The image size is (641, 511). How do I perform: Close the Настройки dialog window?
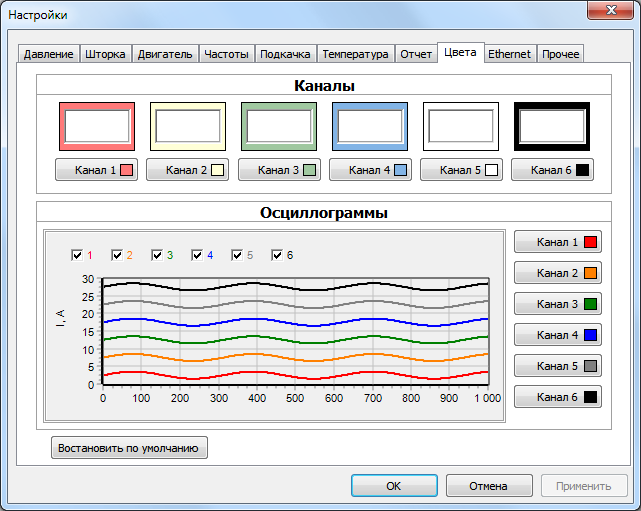pos(611,10)
